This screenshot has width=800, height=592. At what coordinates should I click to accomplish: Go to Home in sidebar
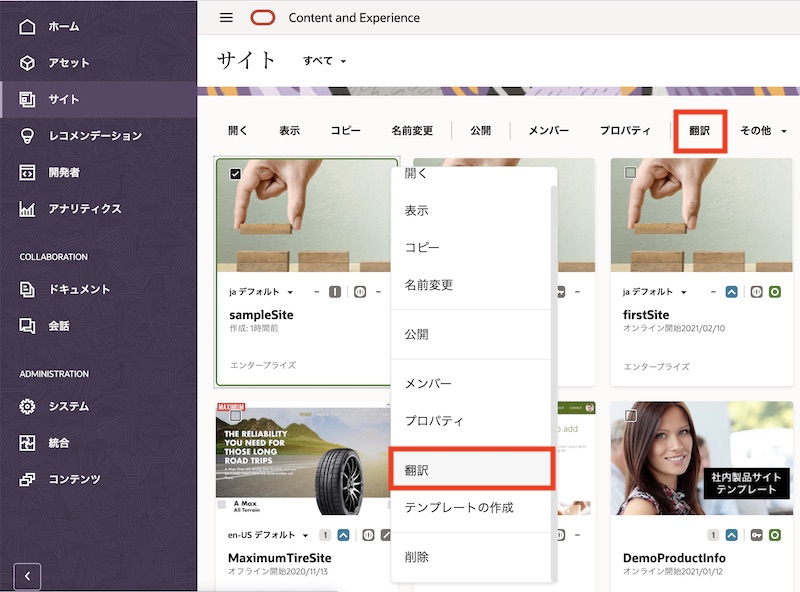click(x=63, y=26)
